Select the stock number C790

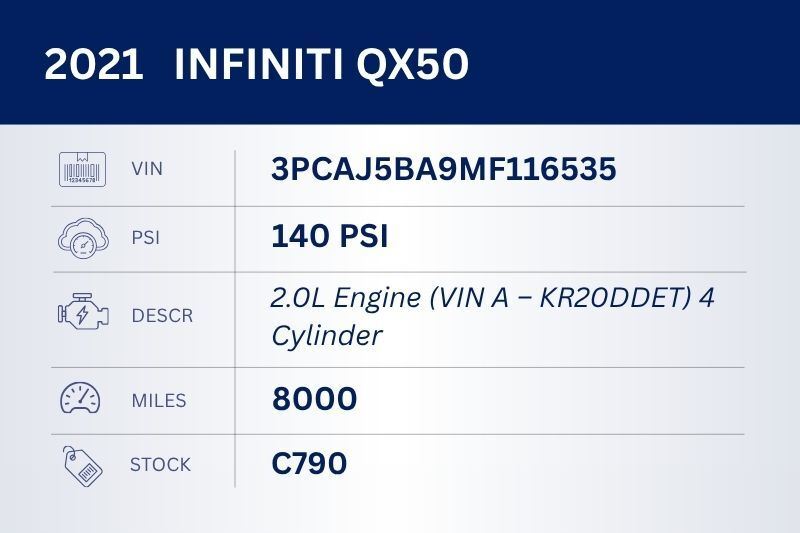click(309, 464)
